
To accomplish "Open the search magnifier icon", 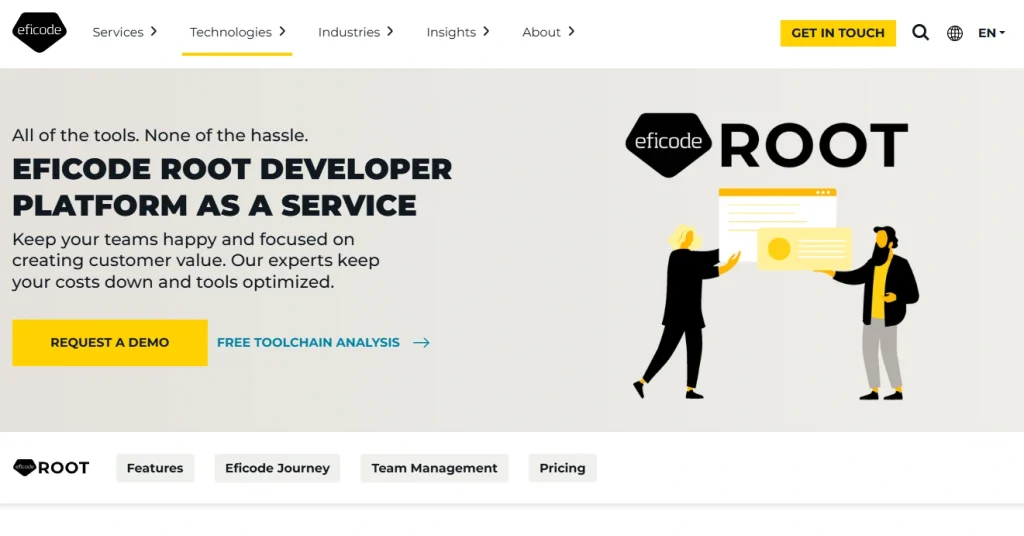I will pyautogui.click(x=920, y=33).
